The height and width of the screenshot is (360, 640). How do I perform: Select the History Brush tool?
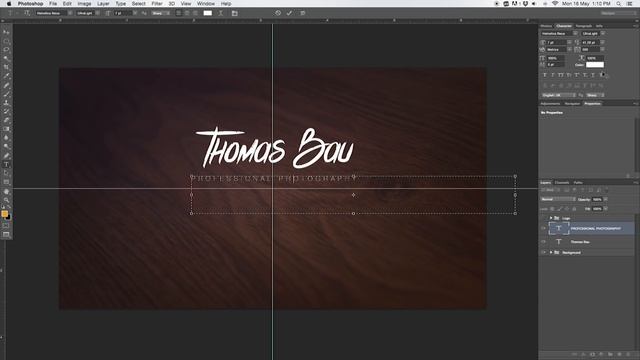(6, 111)
